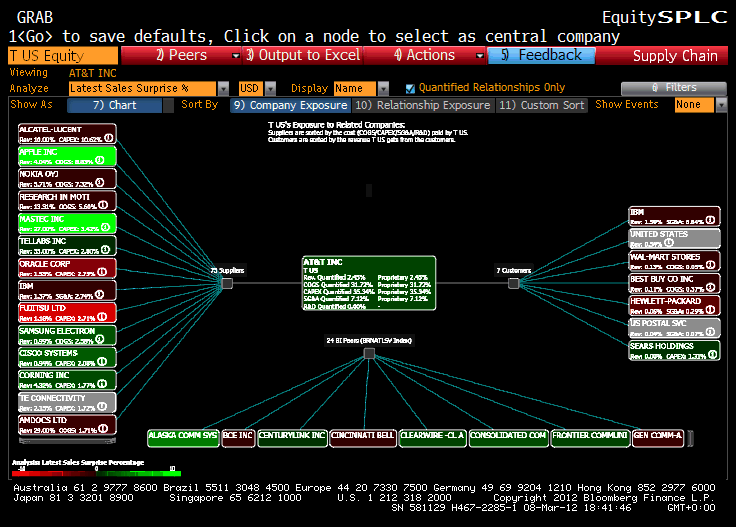Click the info icon on Mastec Inc node

coord(105,227)
